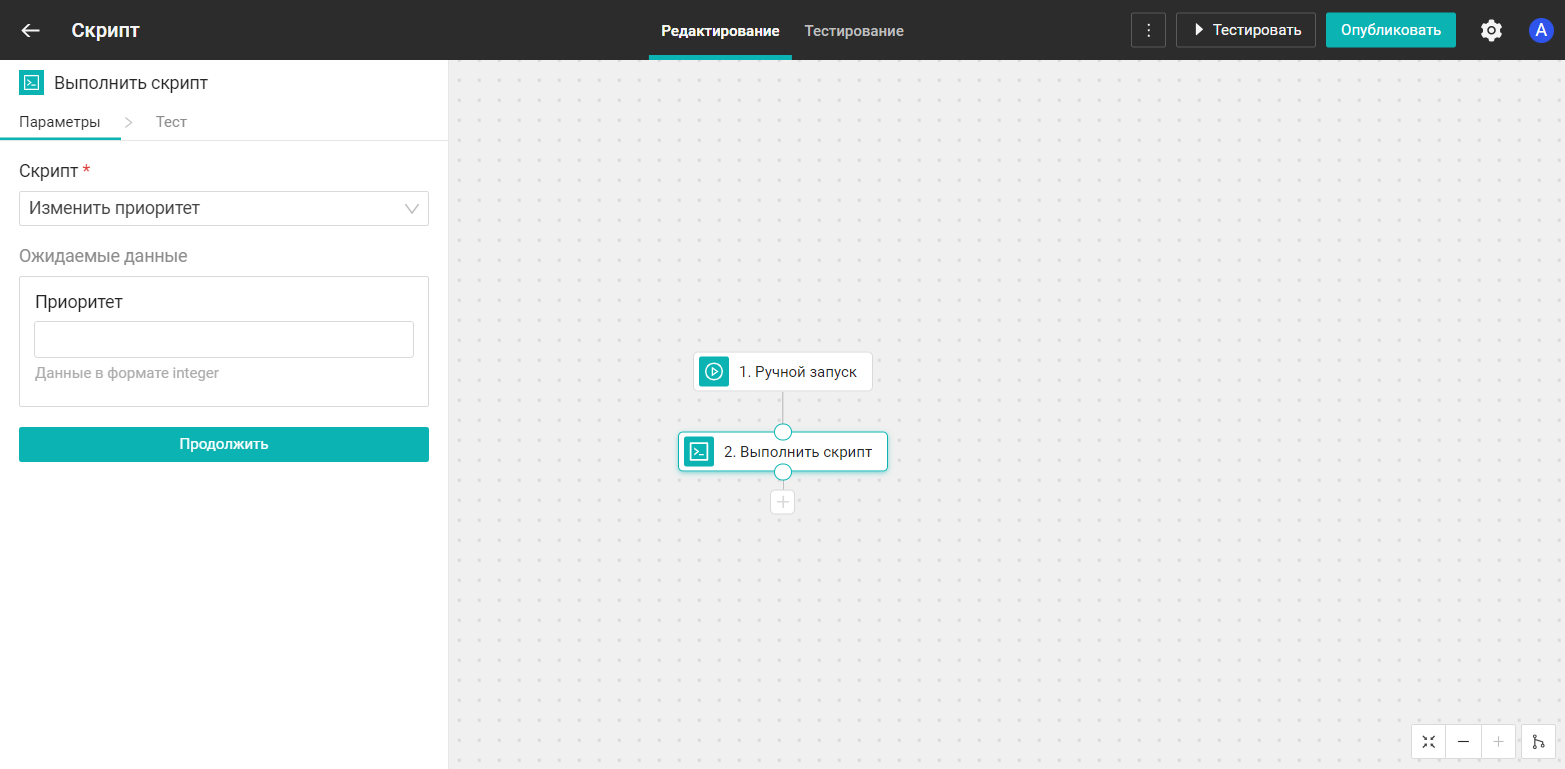
Task: Zoom in the canvas with plus
Action: [x=1497, y=742]
